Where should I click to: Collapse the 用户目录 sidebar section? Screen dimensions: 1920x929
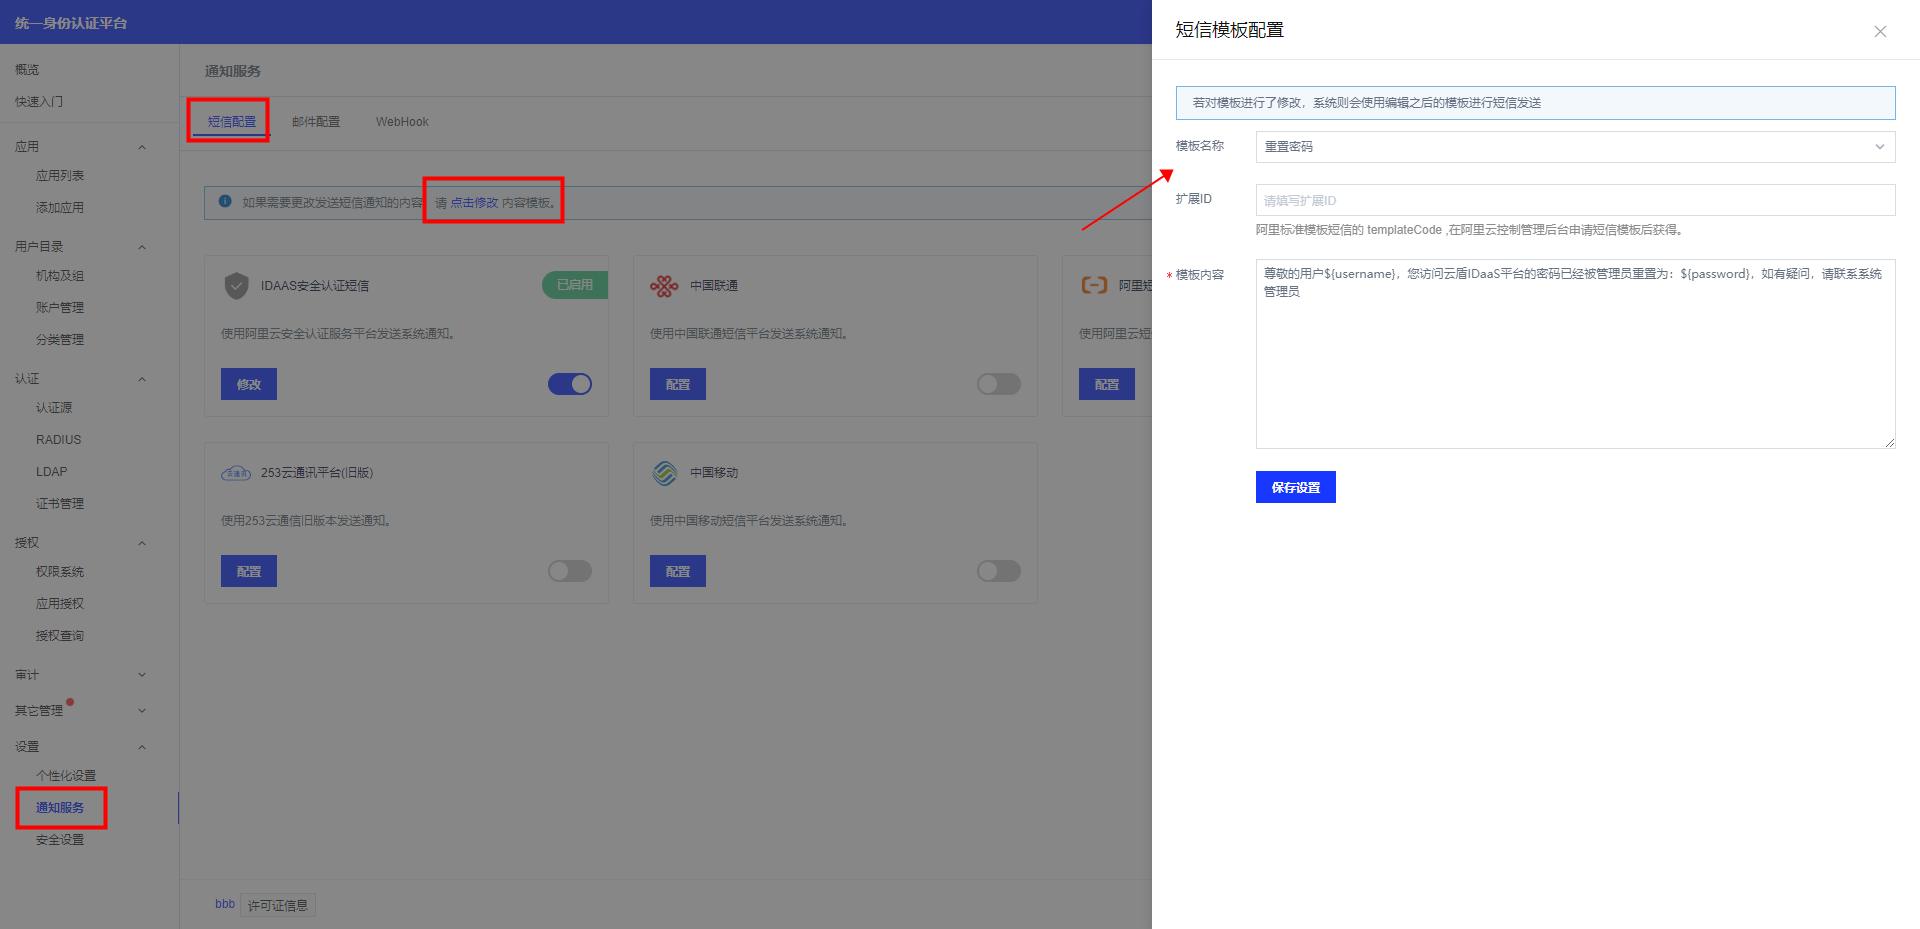coord(142,247)
